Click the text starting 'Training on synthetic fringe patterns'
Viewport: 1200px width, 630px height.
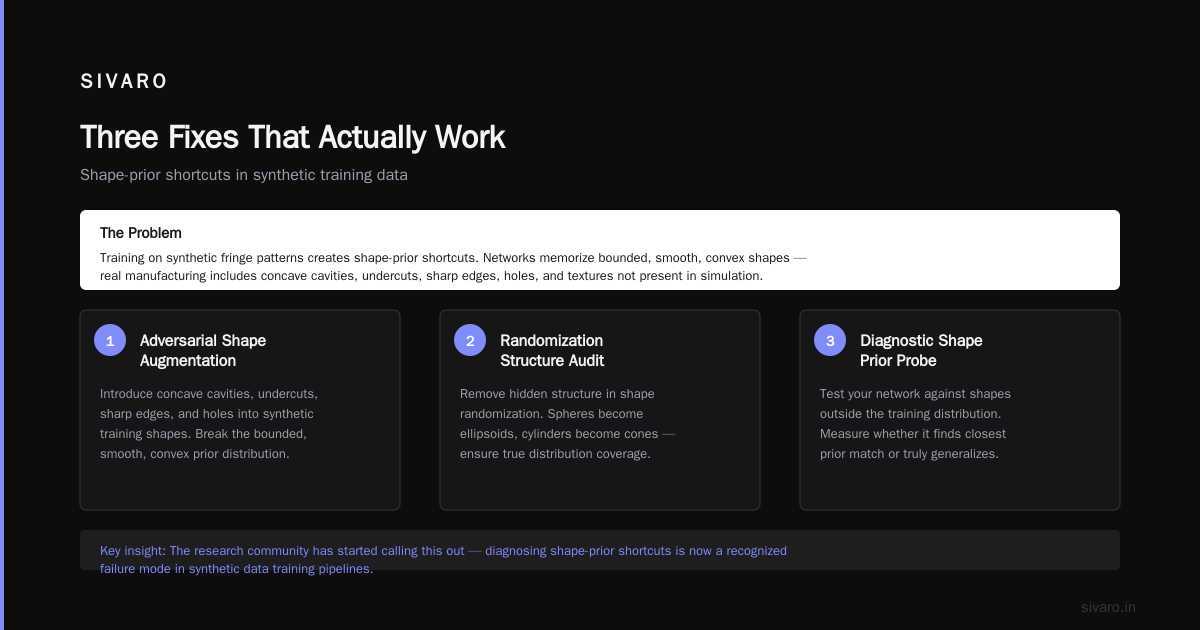453,267
